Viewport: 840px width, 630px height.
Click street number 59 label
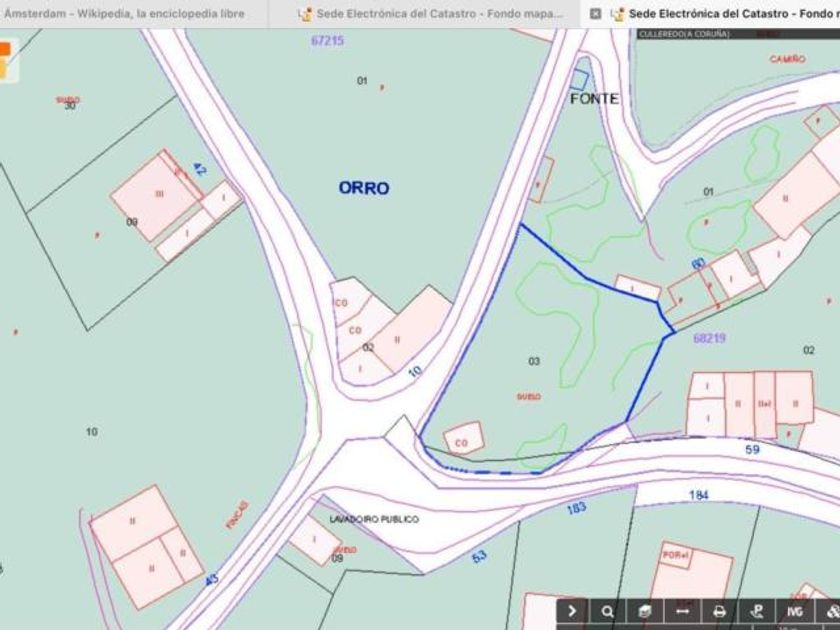(753, 449)
